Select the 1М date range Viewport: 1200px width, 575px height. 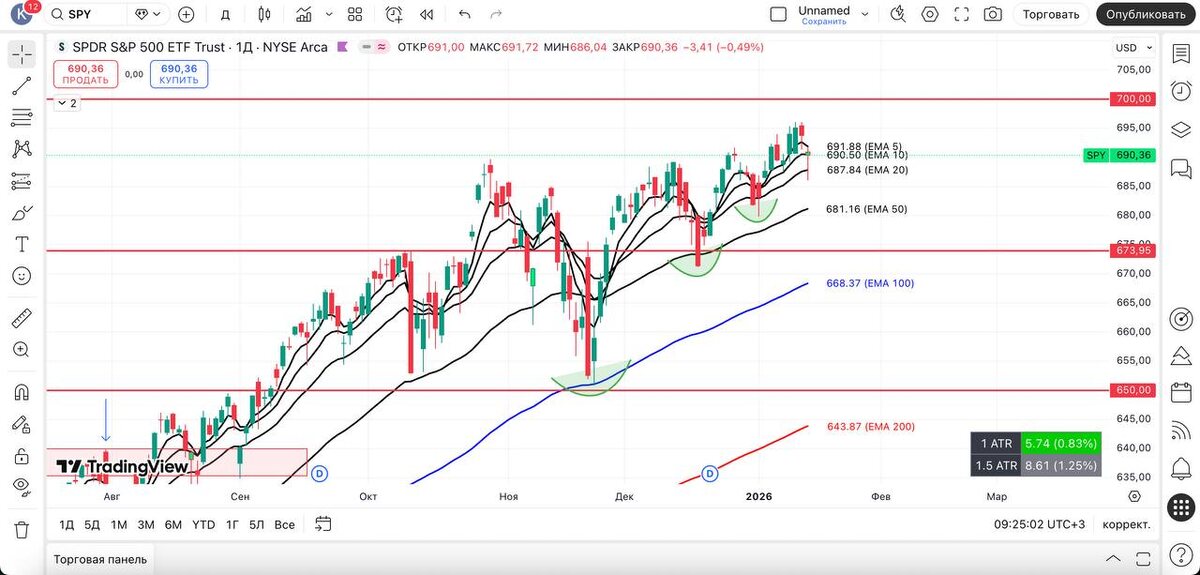click(119, 524)
